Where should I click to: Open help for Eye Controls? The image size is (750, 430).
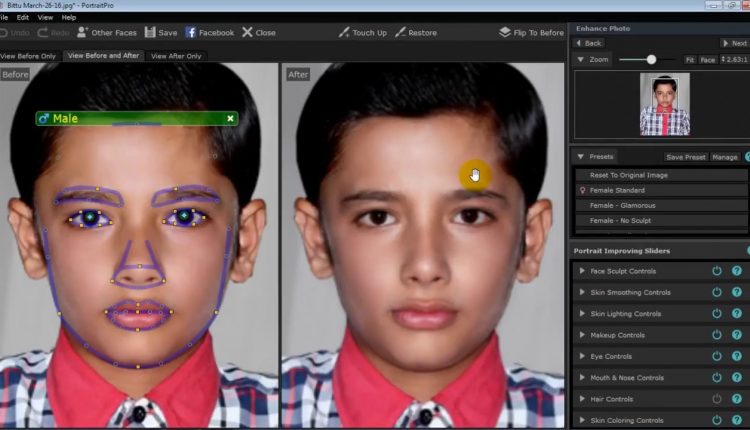tap(737, 356)
